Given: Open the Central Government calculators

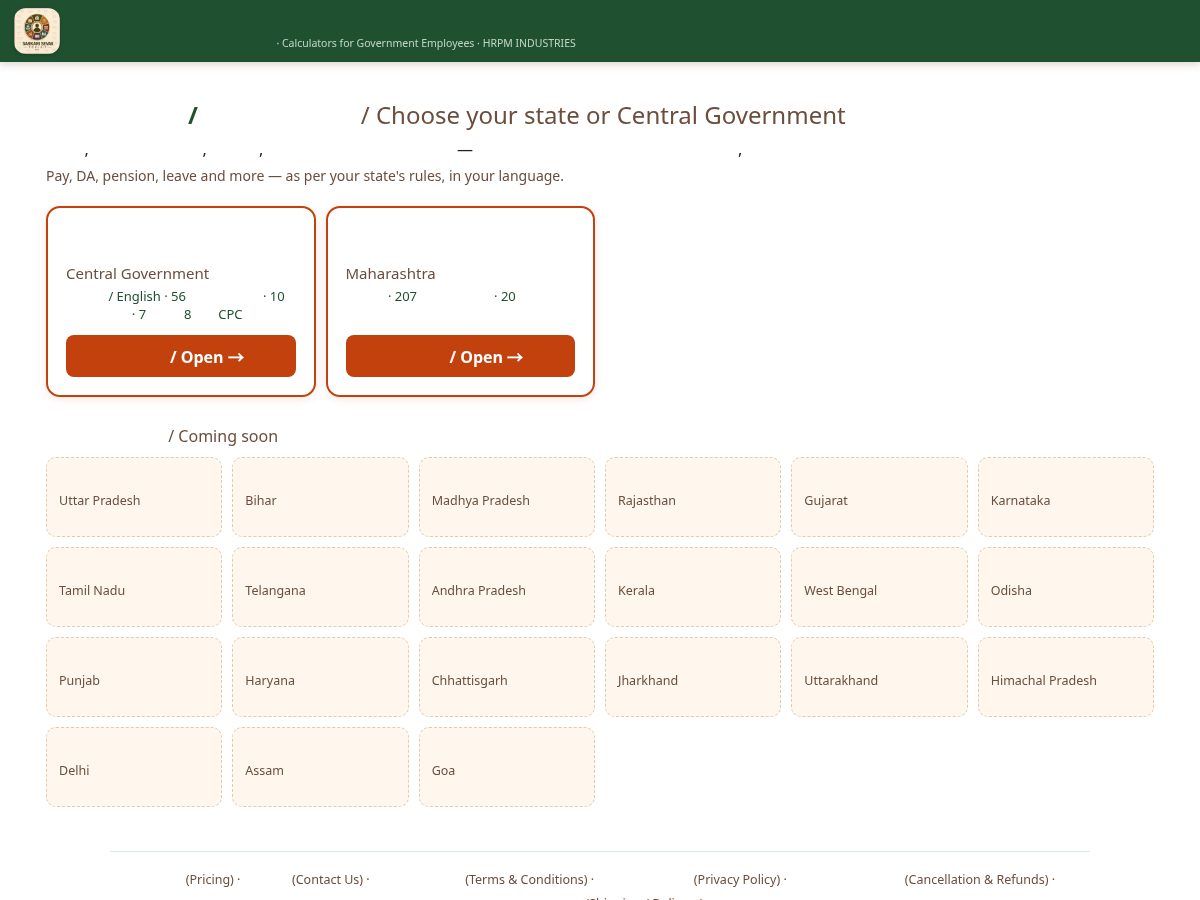Looking at the screenshot, I should click(x=181, y=356).
